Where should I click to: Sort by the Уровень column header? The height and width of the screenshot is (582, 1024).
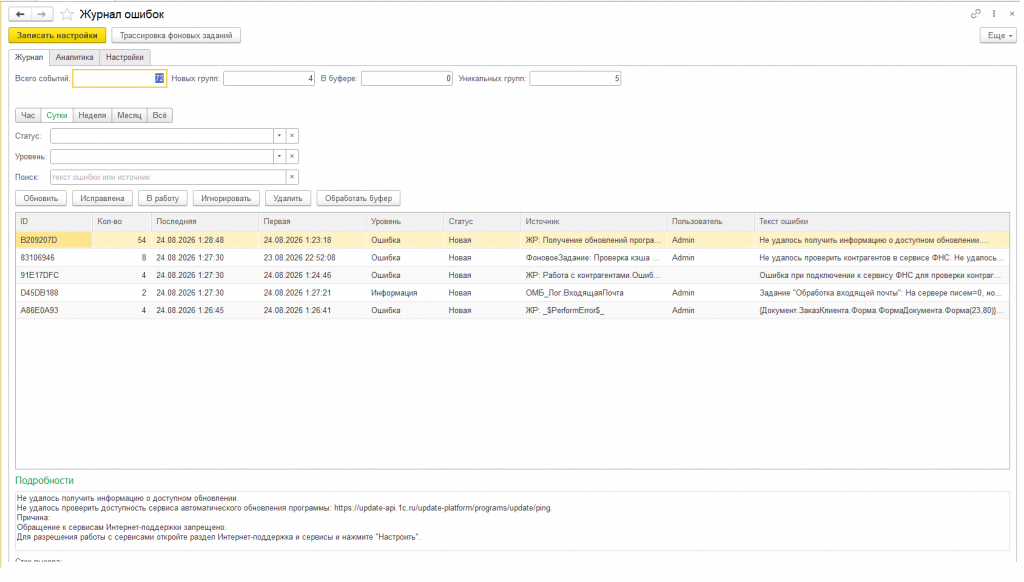click(404, 222)
